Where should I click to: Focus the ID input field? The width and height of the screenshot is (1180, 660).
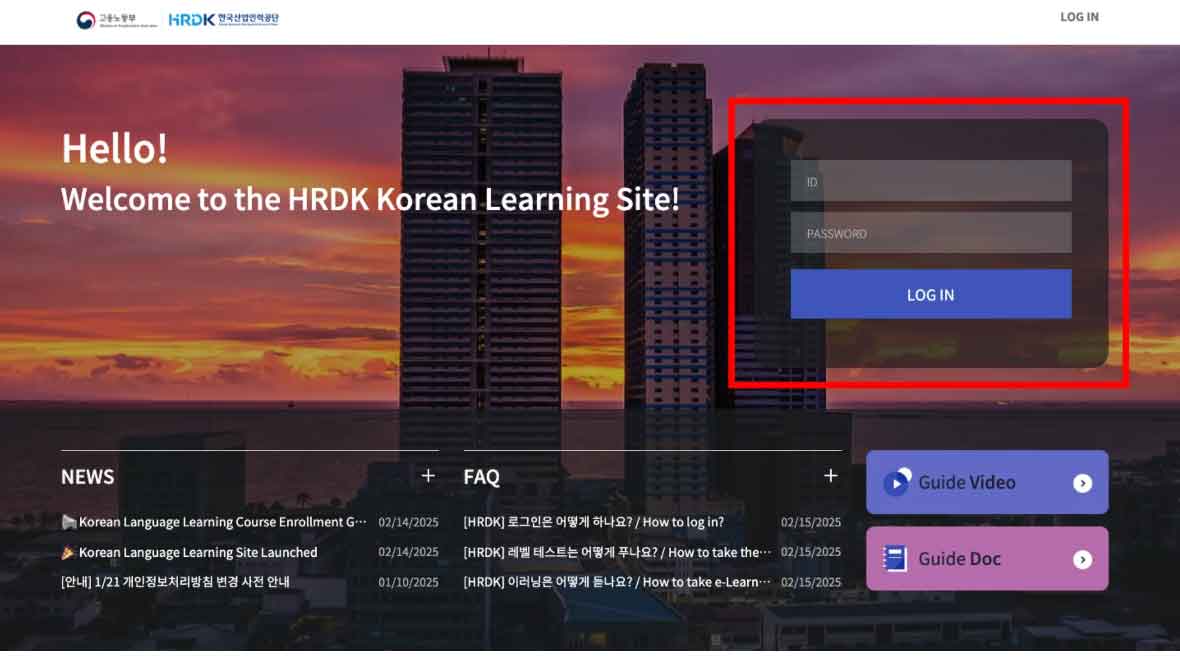(x=930, y=181)
